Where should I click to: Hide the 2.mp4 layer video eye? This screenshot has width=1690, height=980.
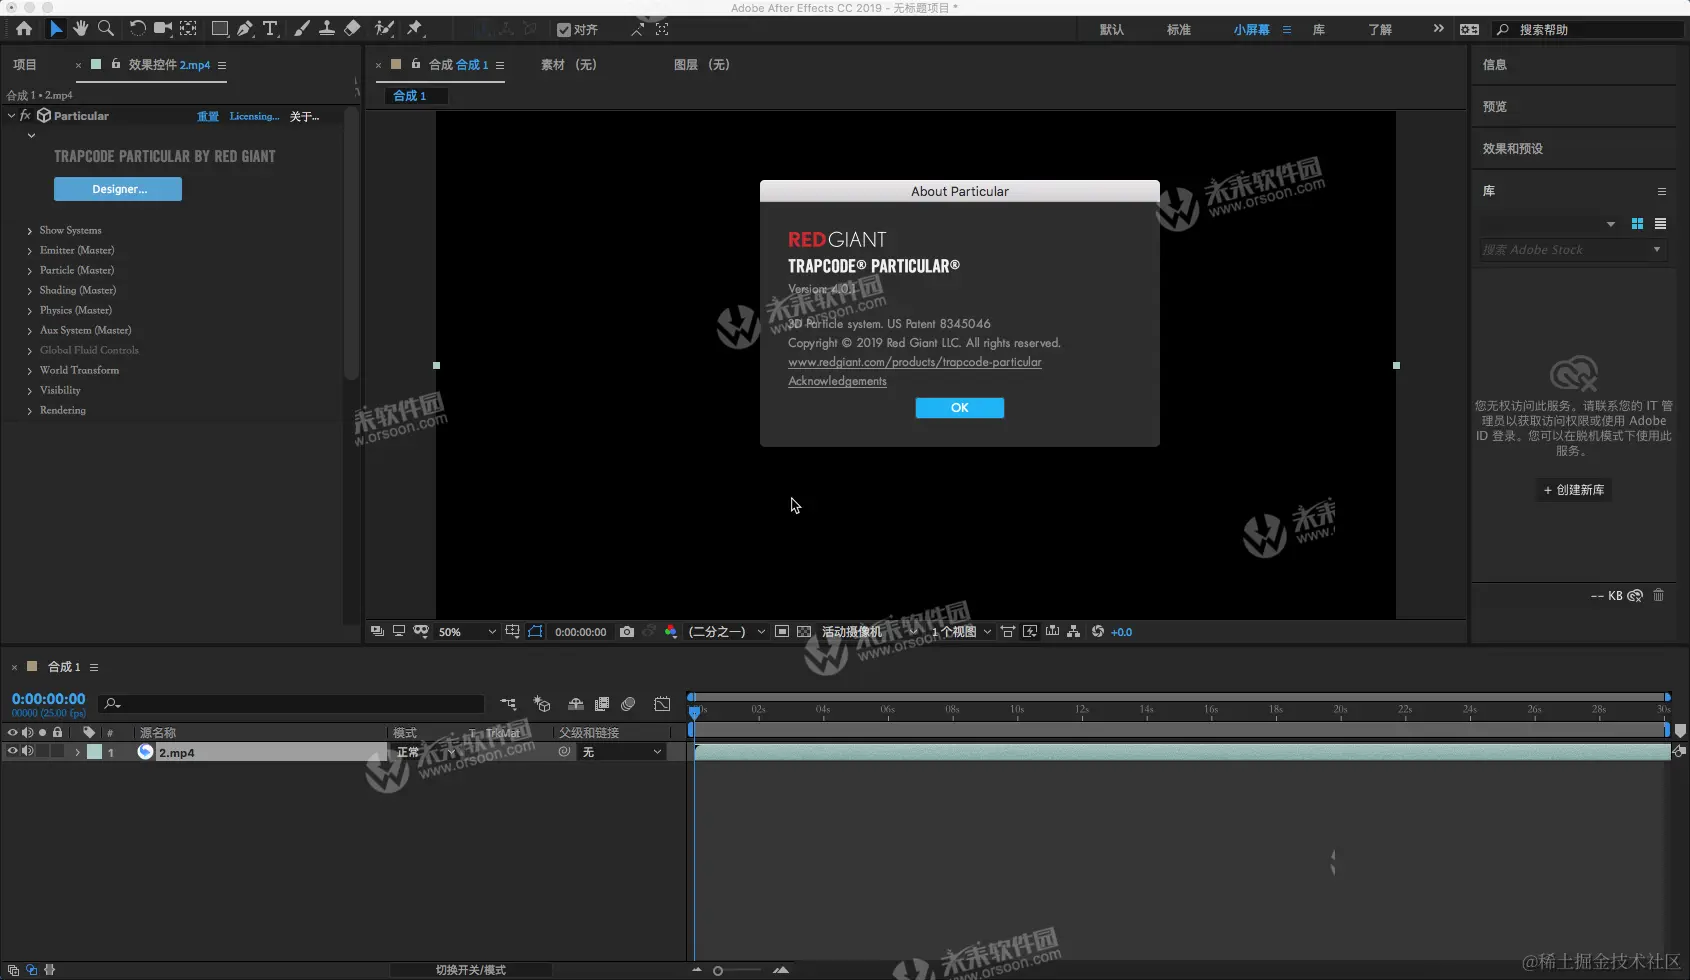(13, 751)
